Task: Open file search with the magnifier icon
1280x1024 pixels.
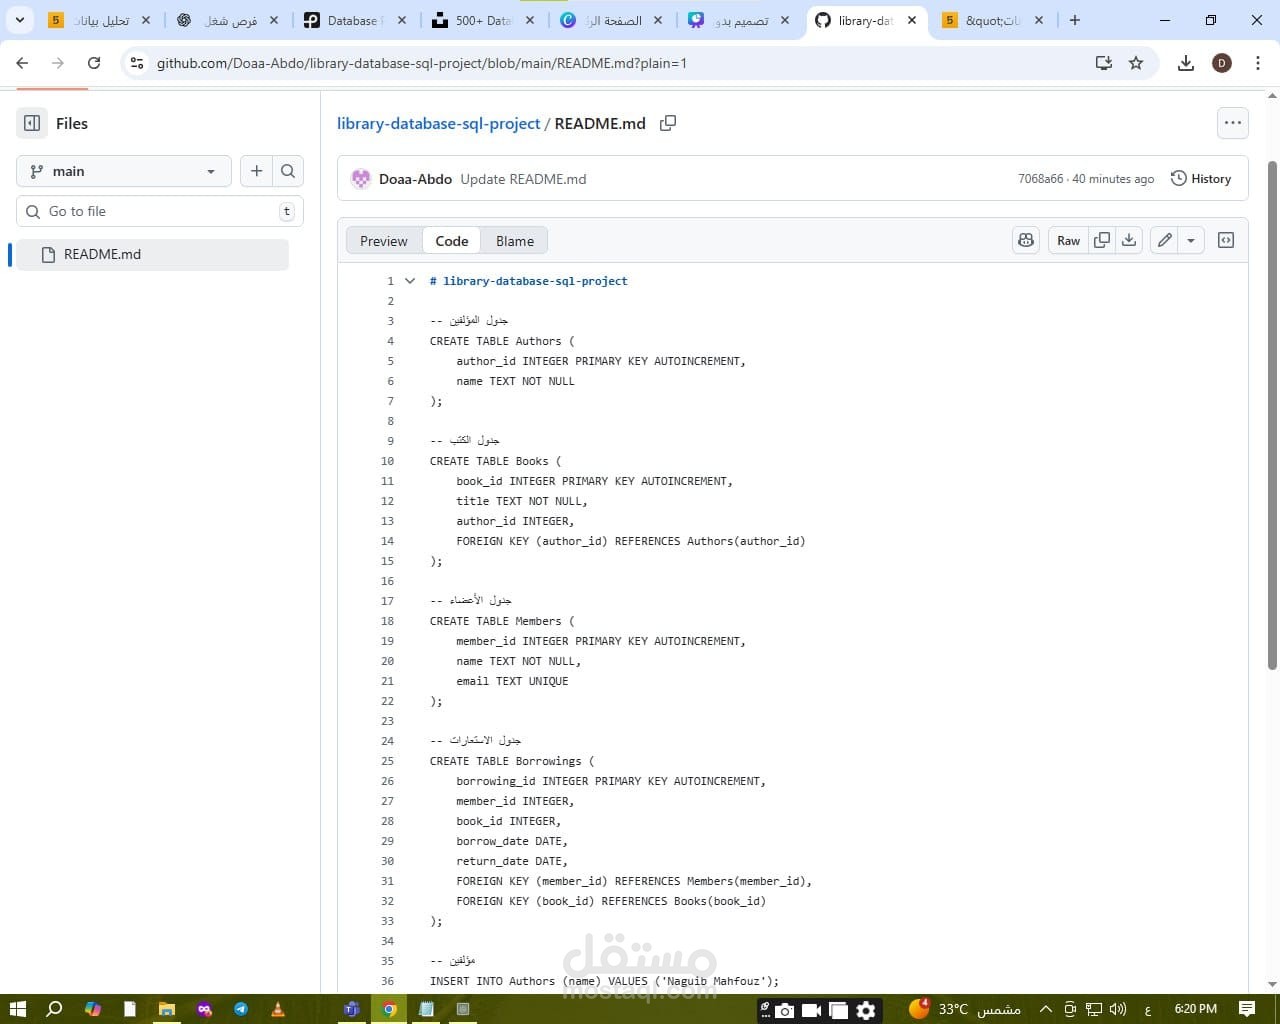Action: (x=288, y=171)
